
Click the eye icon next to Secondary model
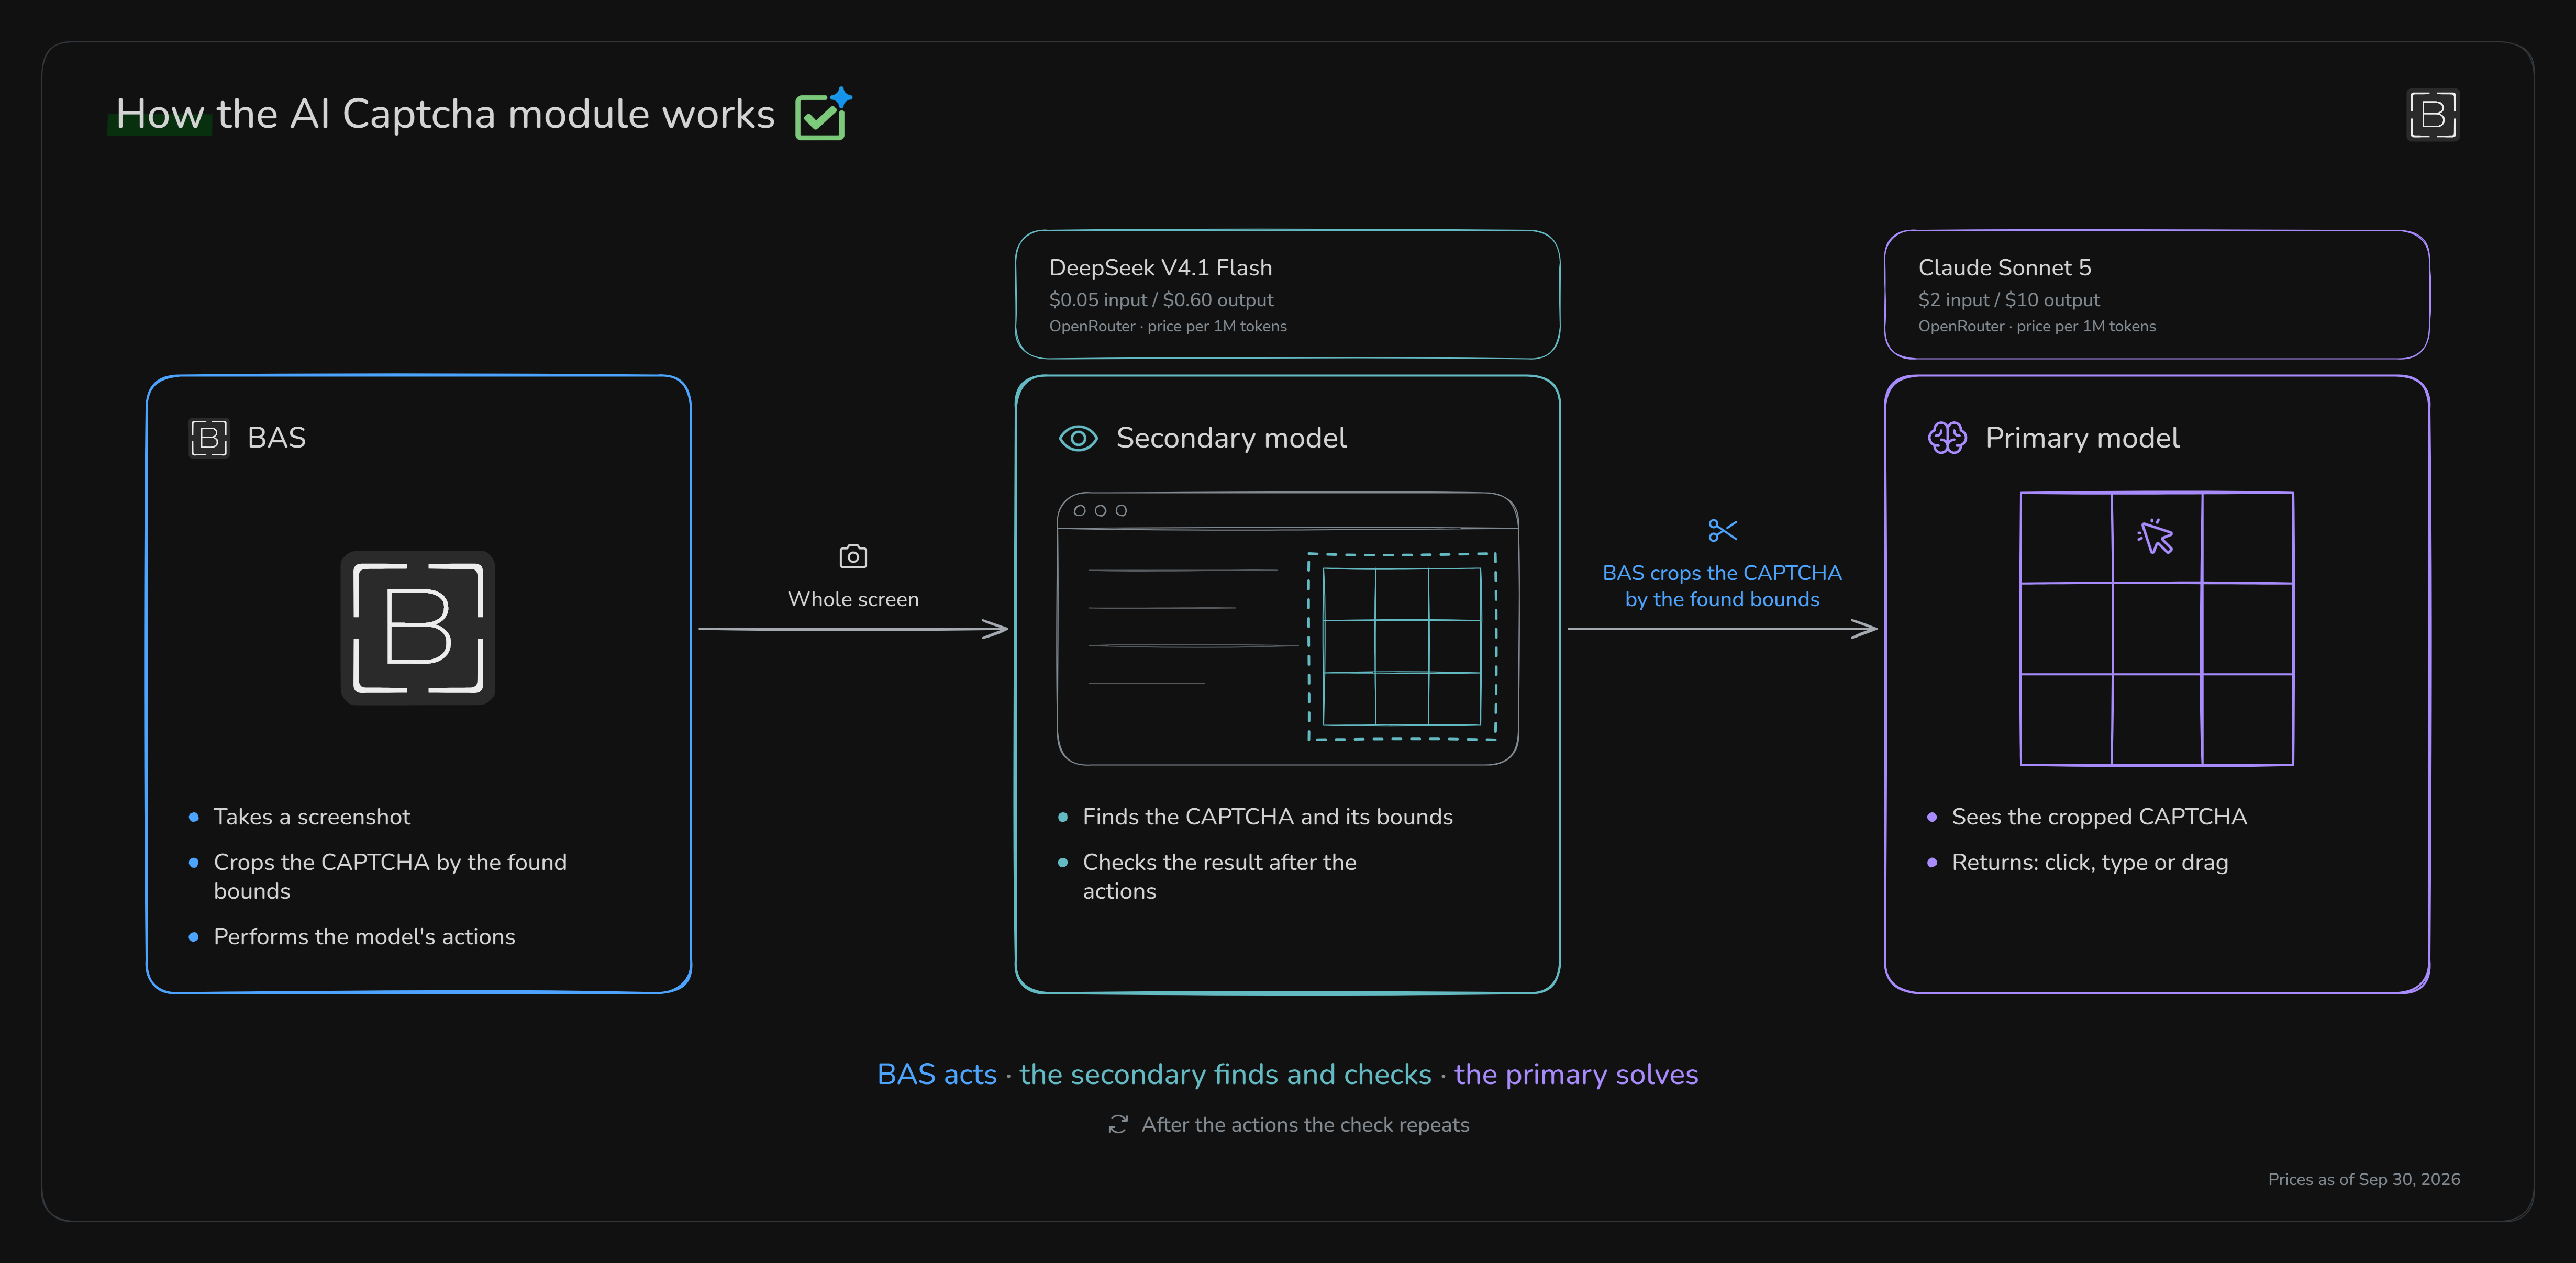click(1078, 438)
